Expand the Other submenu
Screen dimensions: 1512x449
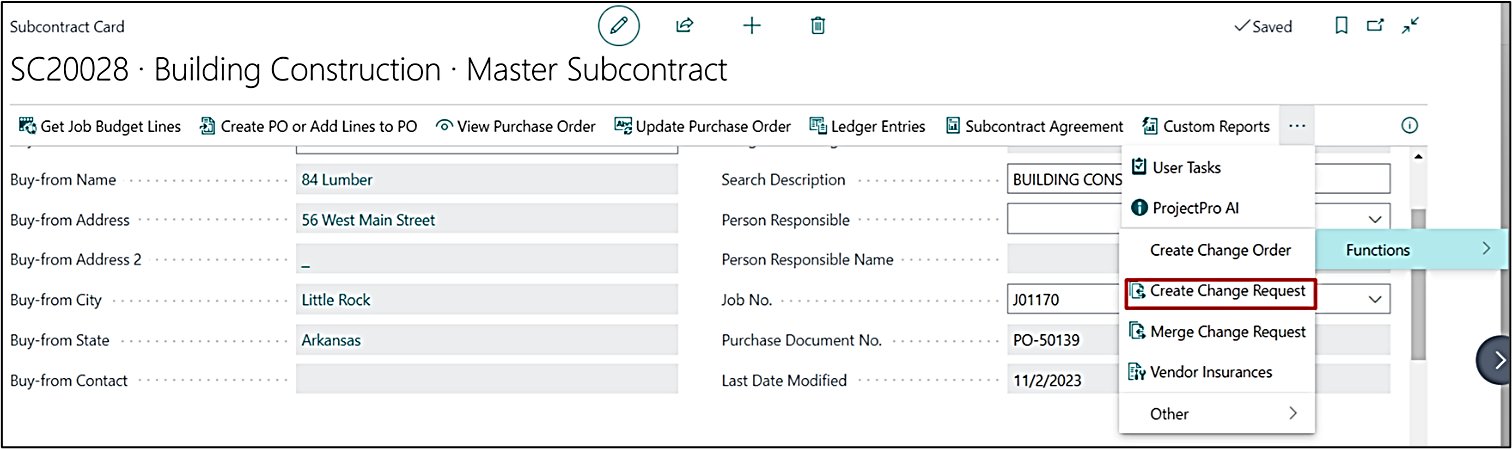click(1217, 414)
